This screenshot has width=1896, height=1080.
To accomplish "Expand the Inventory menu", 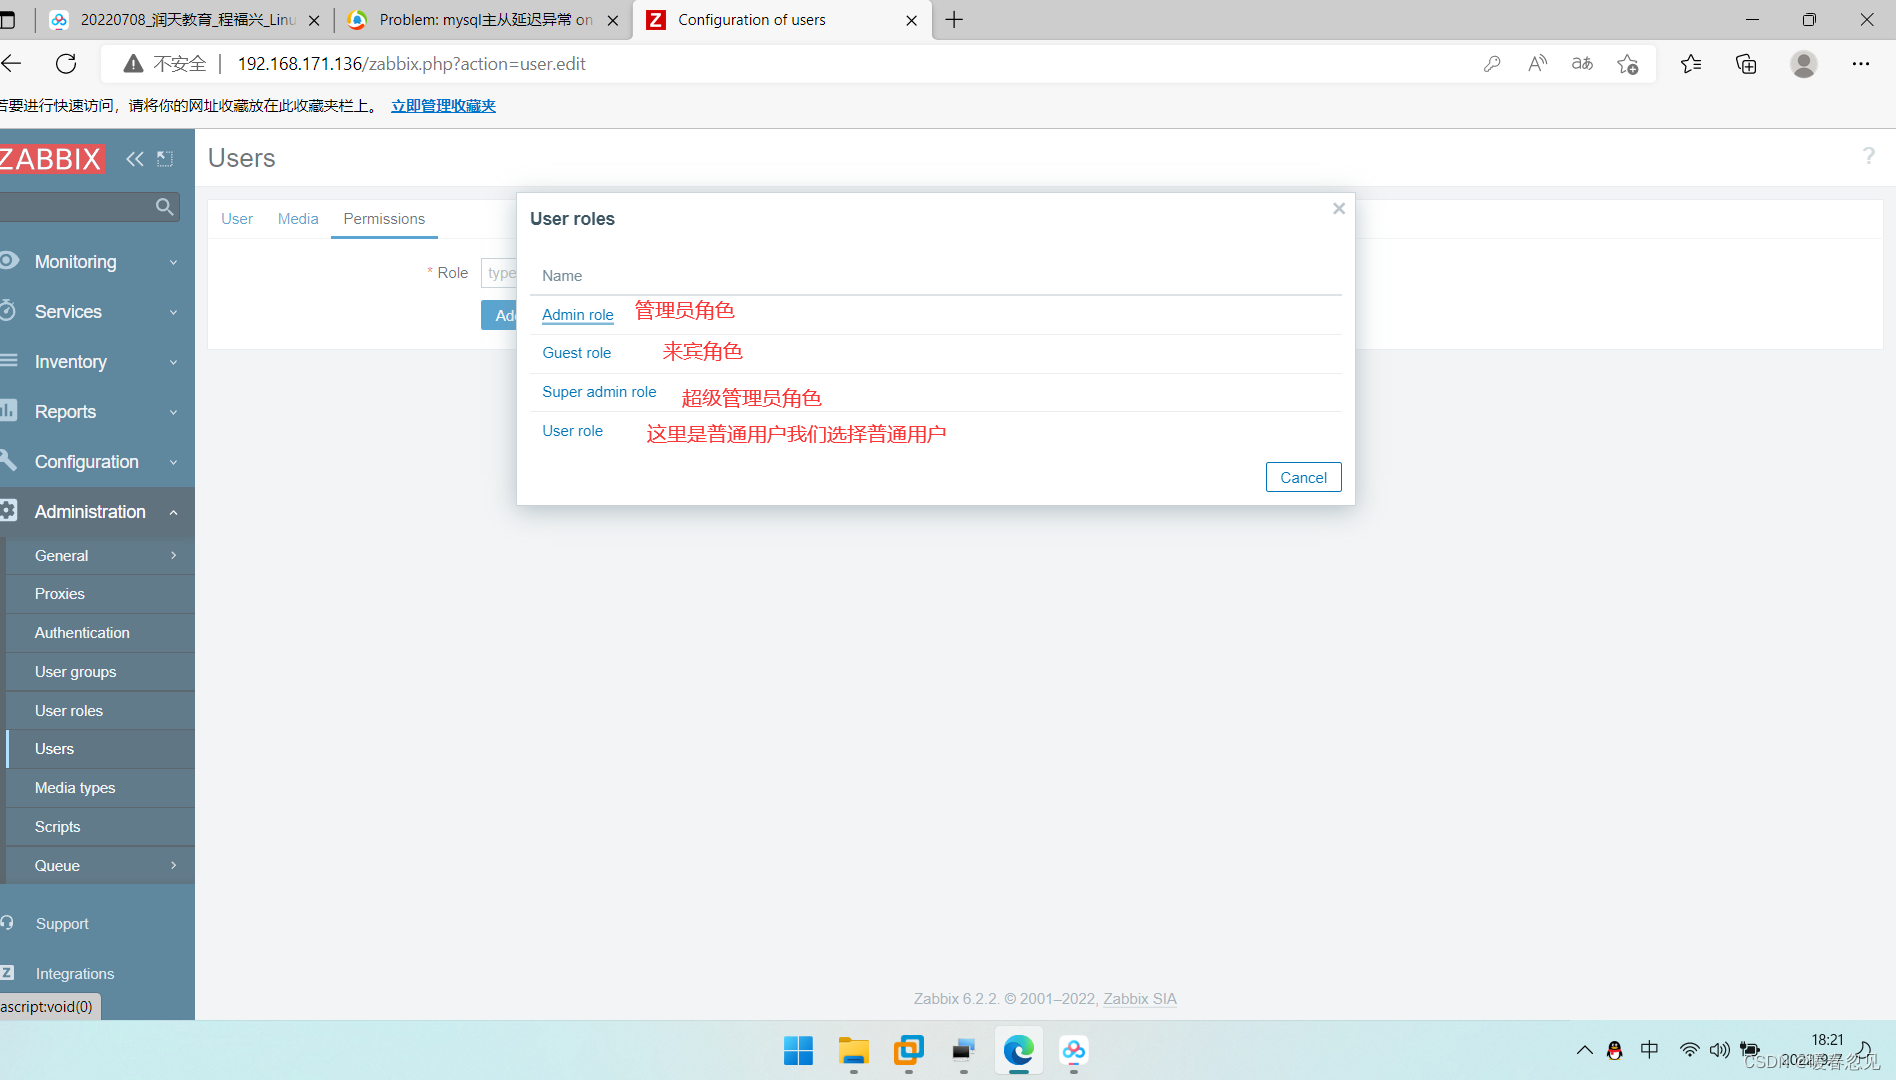I will 97,362.
